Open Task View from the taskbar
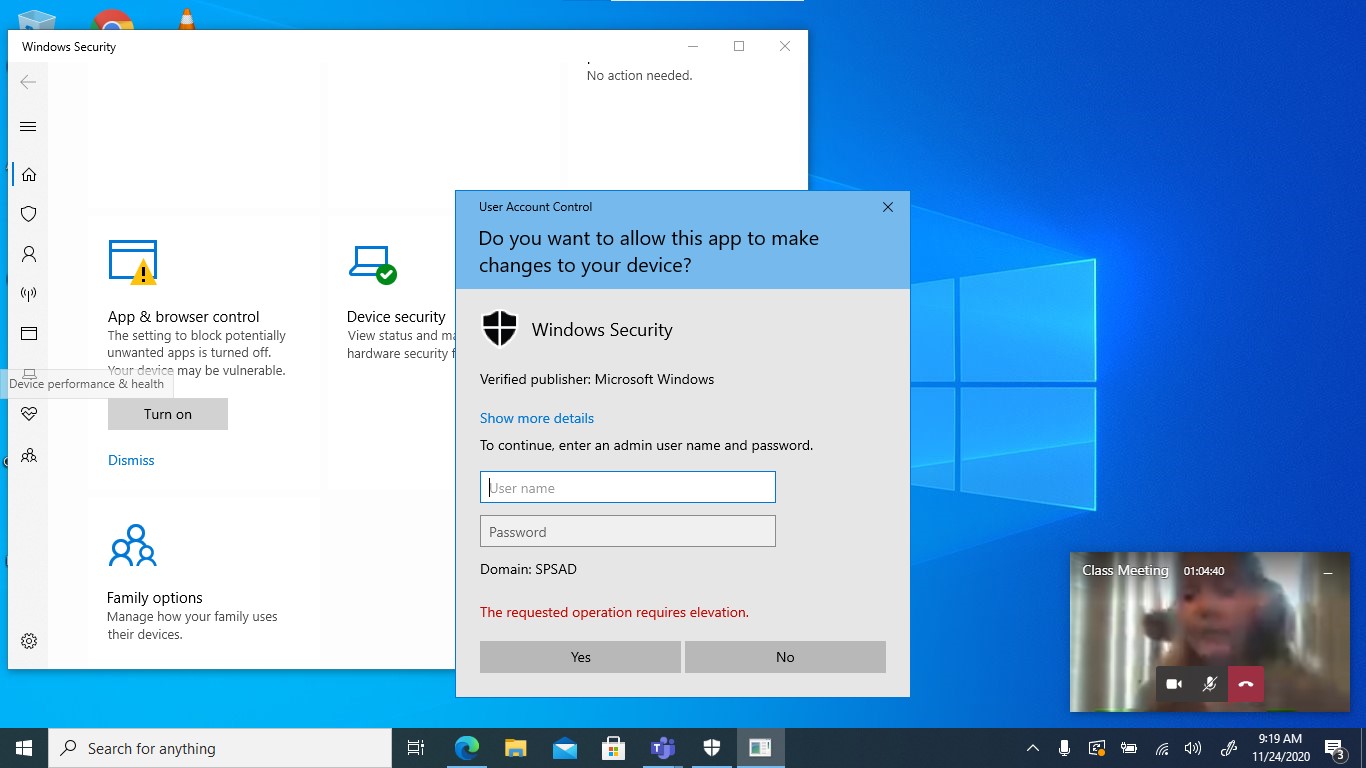This screenshot has width=1366, height=768. 416,748
